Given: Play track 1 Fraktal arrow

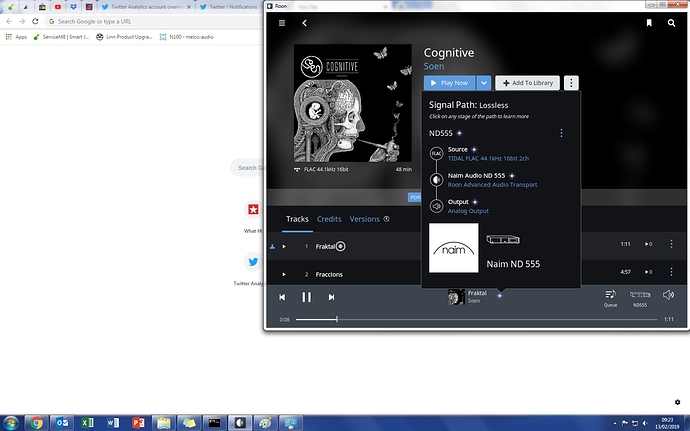Looking at the screenshot, I should point(284,247).
